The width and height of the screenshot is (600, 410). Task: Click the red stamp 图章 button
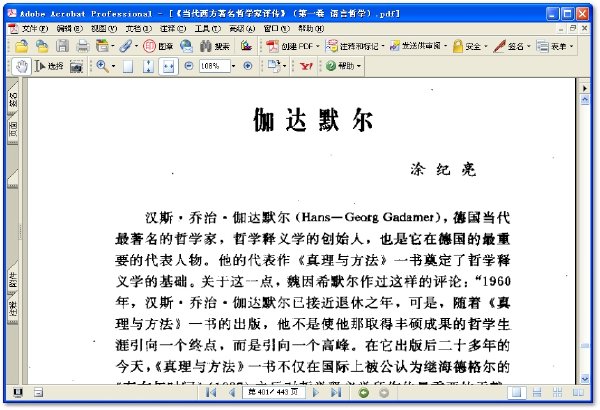[x=158, y=46]
